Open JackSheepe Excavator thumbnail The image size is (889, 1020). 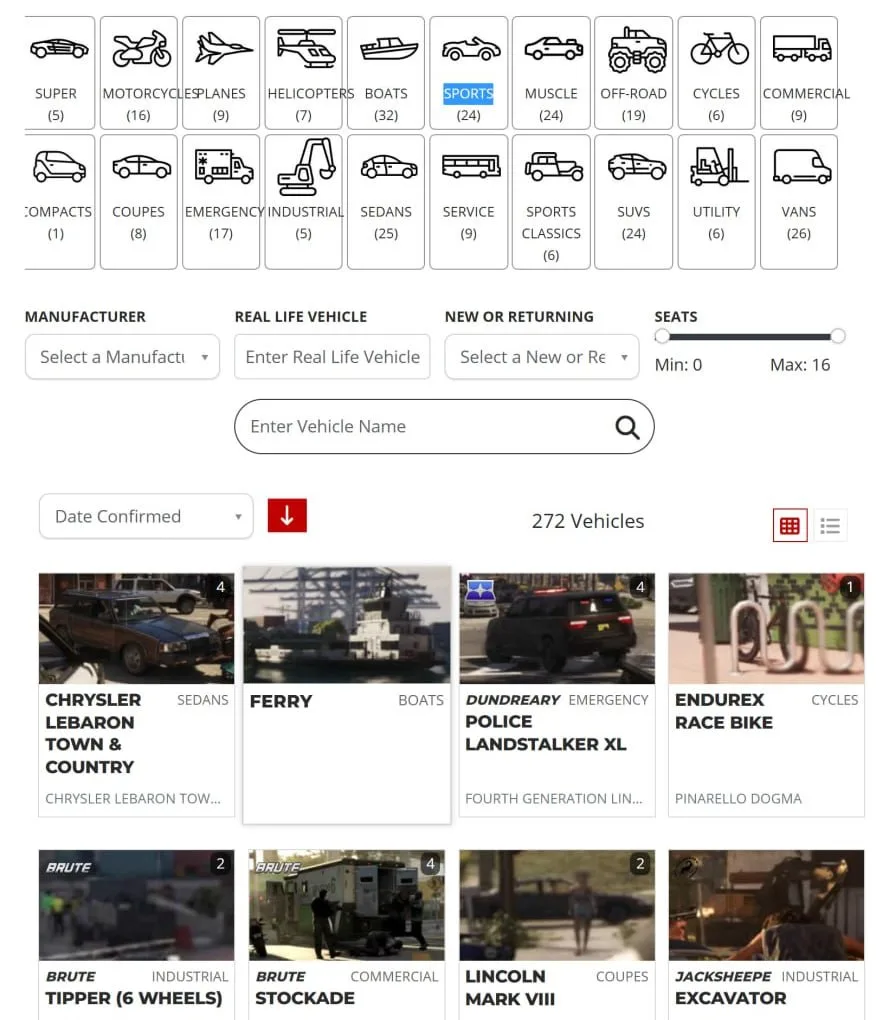(x=766, y=905)
